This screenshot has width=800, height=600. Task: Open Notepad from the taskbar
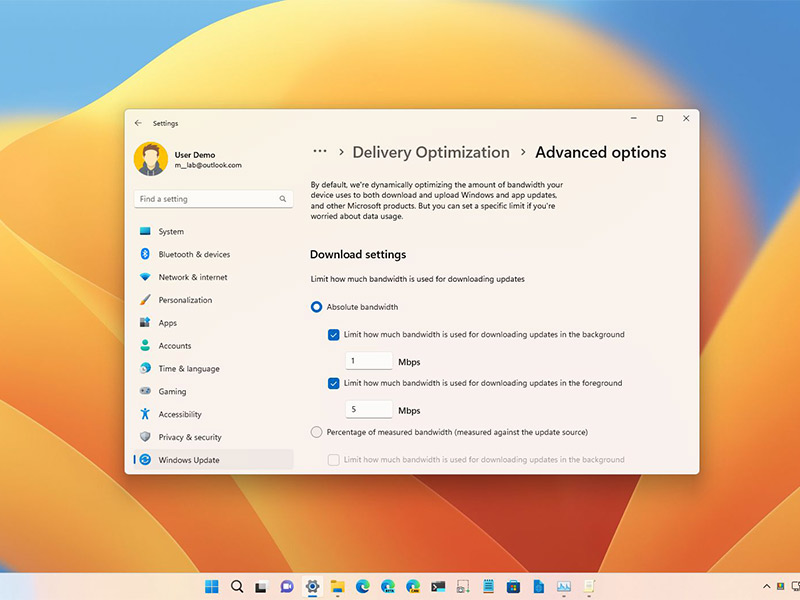488,586
